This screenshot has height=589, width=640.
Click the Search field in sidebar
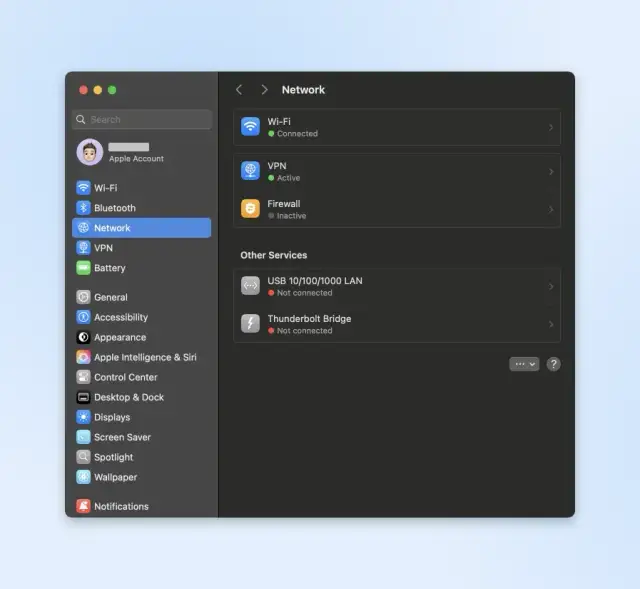(x=142, y=120)
